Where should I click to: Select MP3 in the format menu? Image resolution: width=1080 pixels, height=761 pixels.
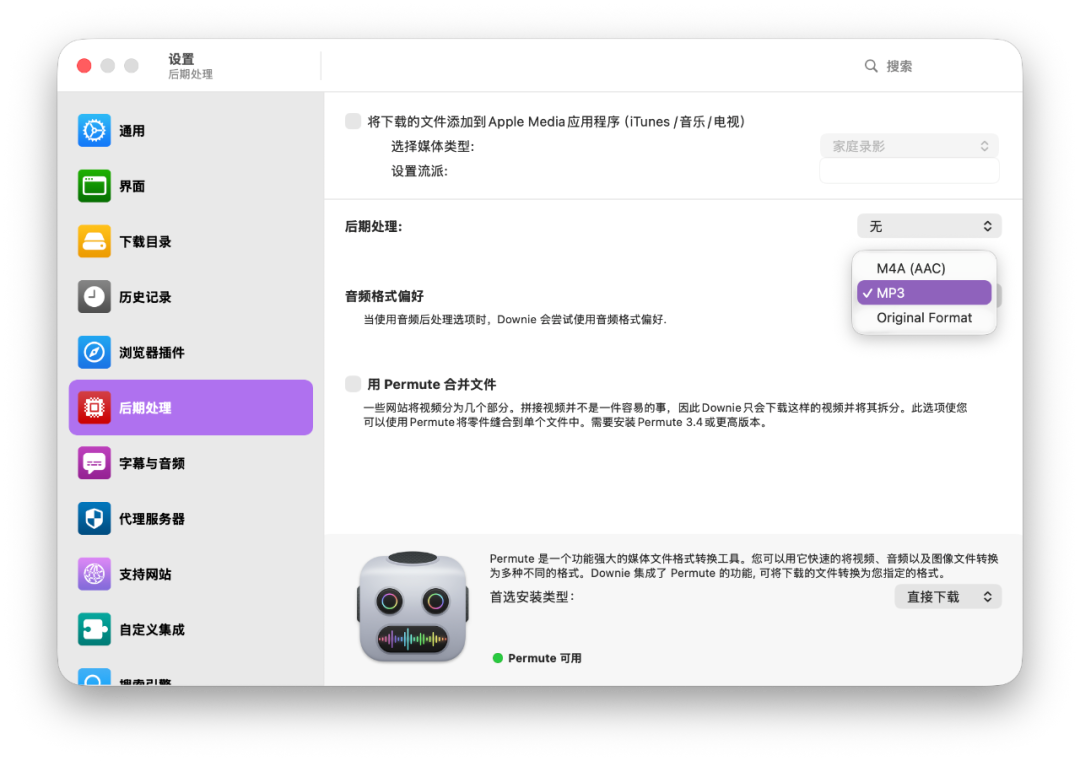(x=922, y=292)
